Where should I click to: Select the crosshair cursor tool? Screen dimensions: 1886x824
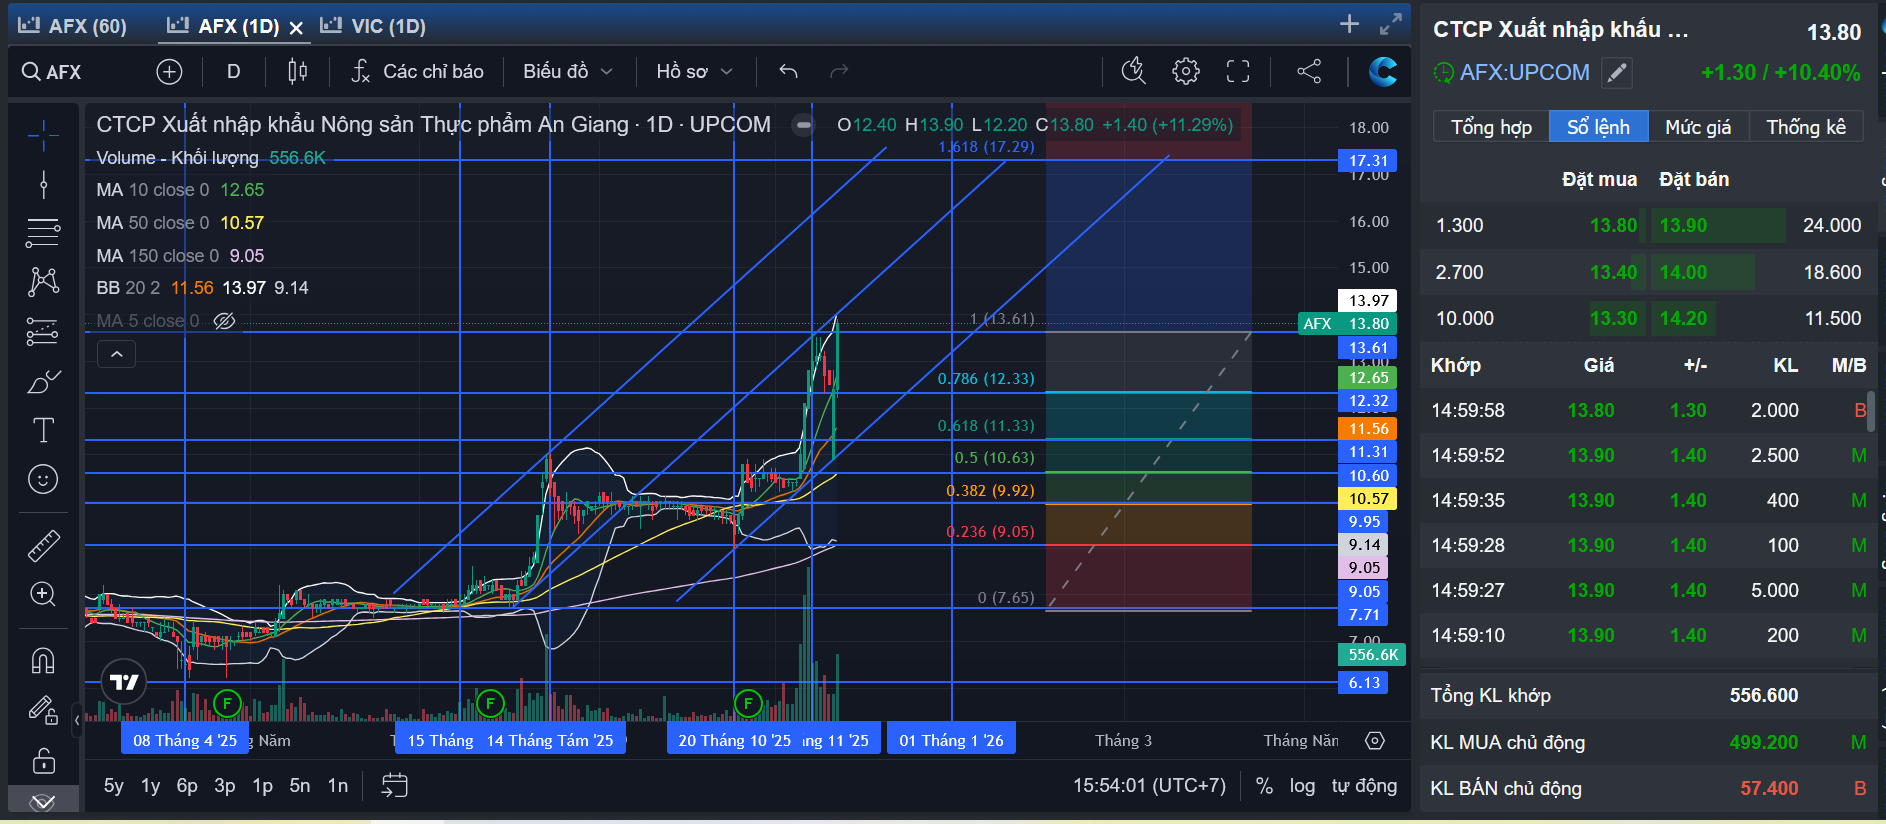click(x=43, y=135)
